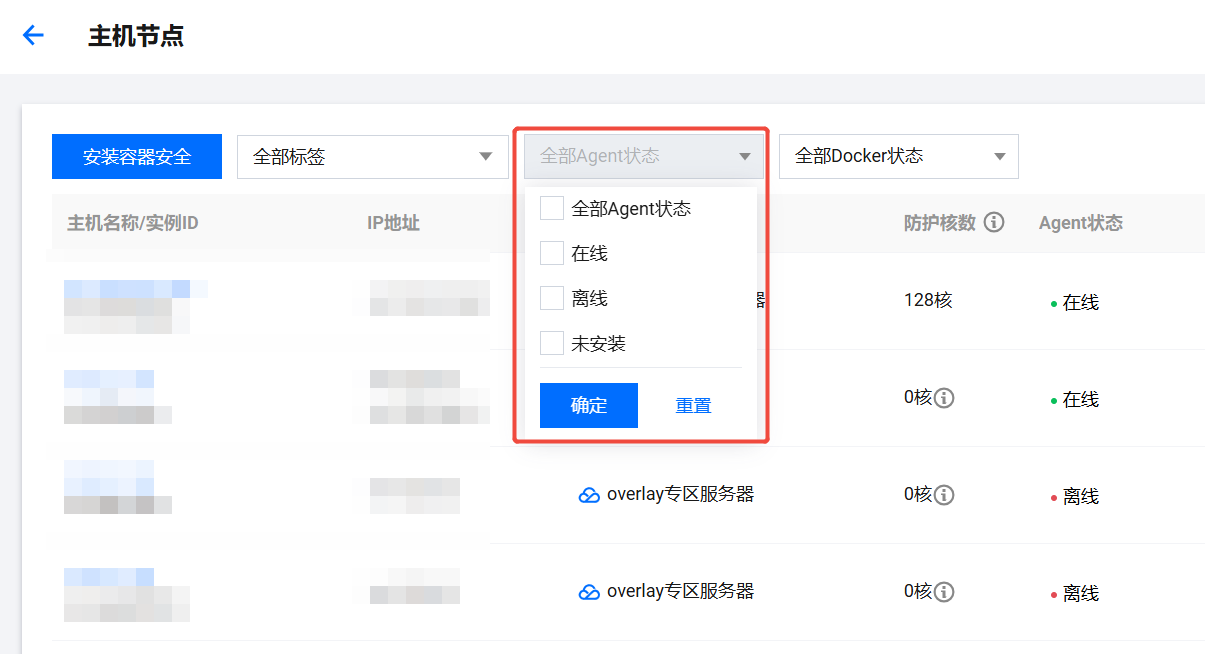Click cloud icon in last row overlay专区服务器

(589, 592)
